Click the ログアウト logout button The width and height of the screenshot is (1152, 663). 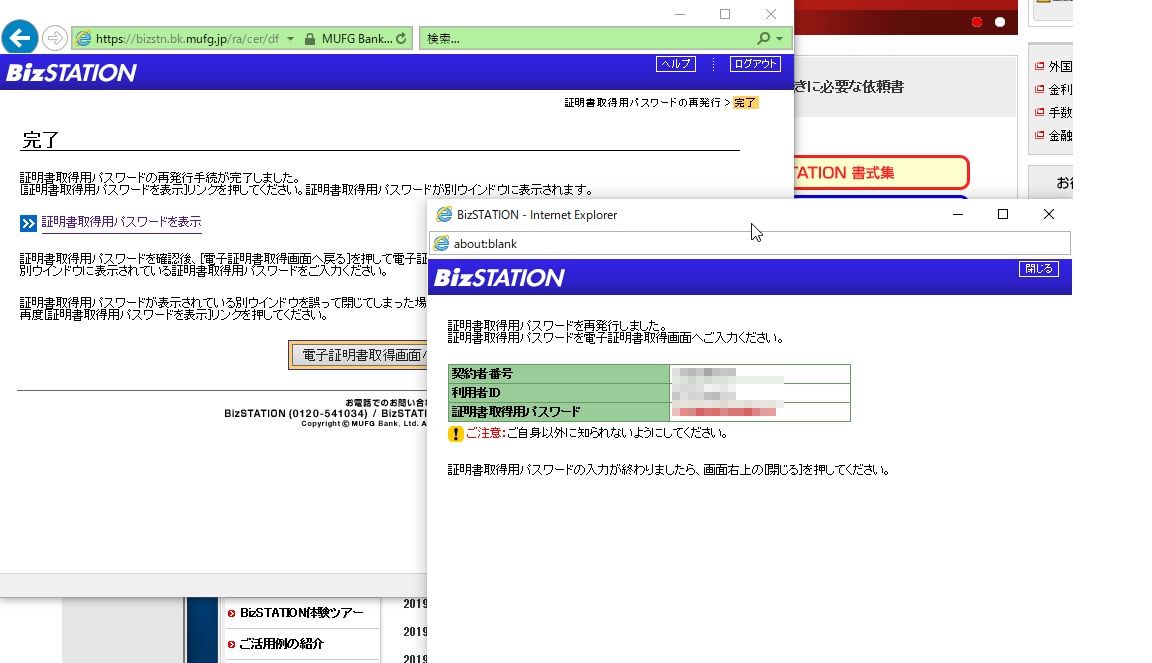(x=755, y=64)
